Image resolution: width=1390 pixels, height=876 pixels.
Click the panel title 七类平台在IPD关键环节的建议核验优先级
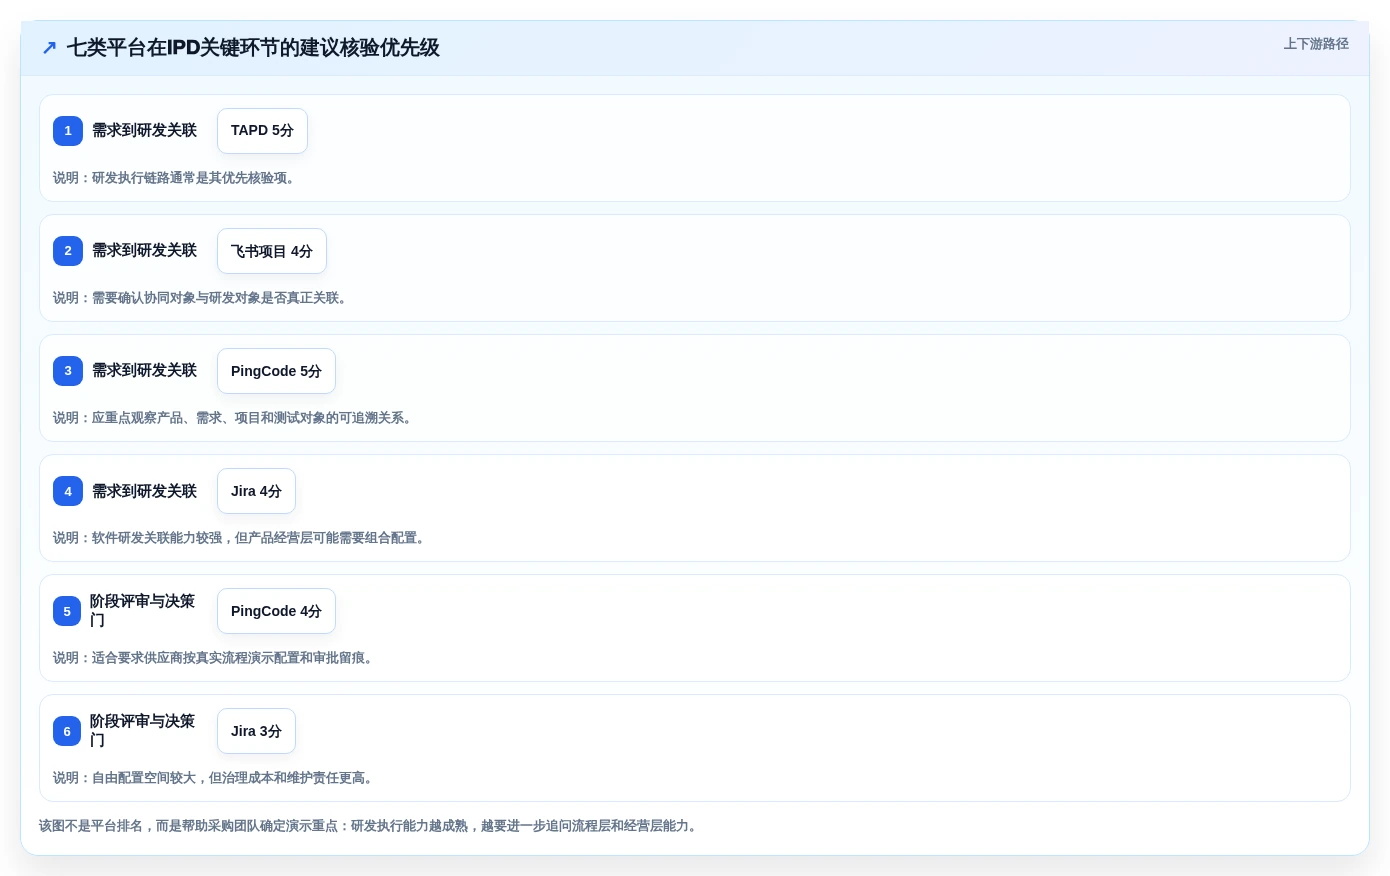[253, 47]
